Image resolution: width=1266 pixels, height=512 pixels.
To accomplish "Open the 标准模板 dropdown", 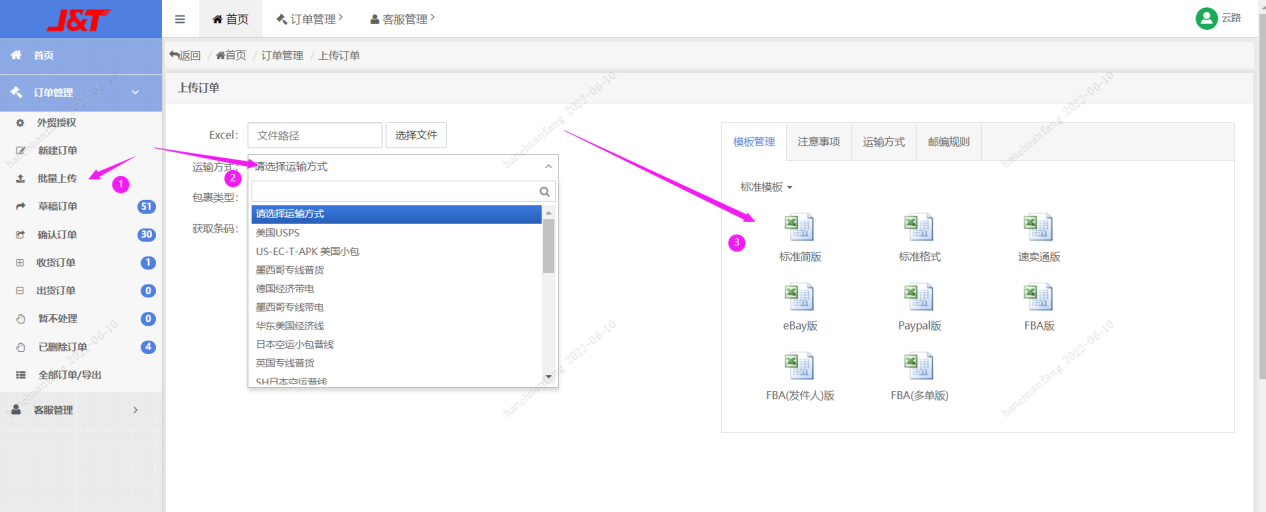I will pyautogui.click(x=766, y=187).
